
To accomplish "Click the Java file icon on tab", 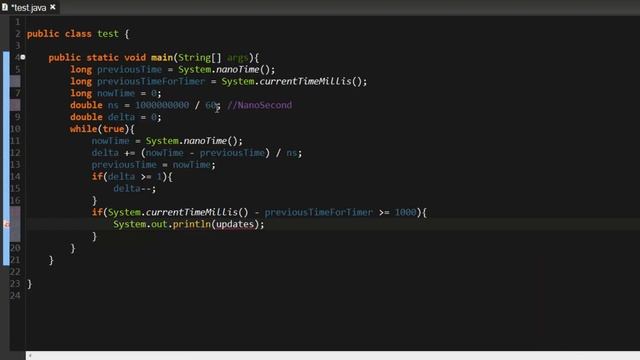I will [x=5, y=7].
